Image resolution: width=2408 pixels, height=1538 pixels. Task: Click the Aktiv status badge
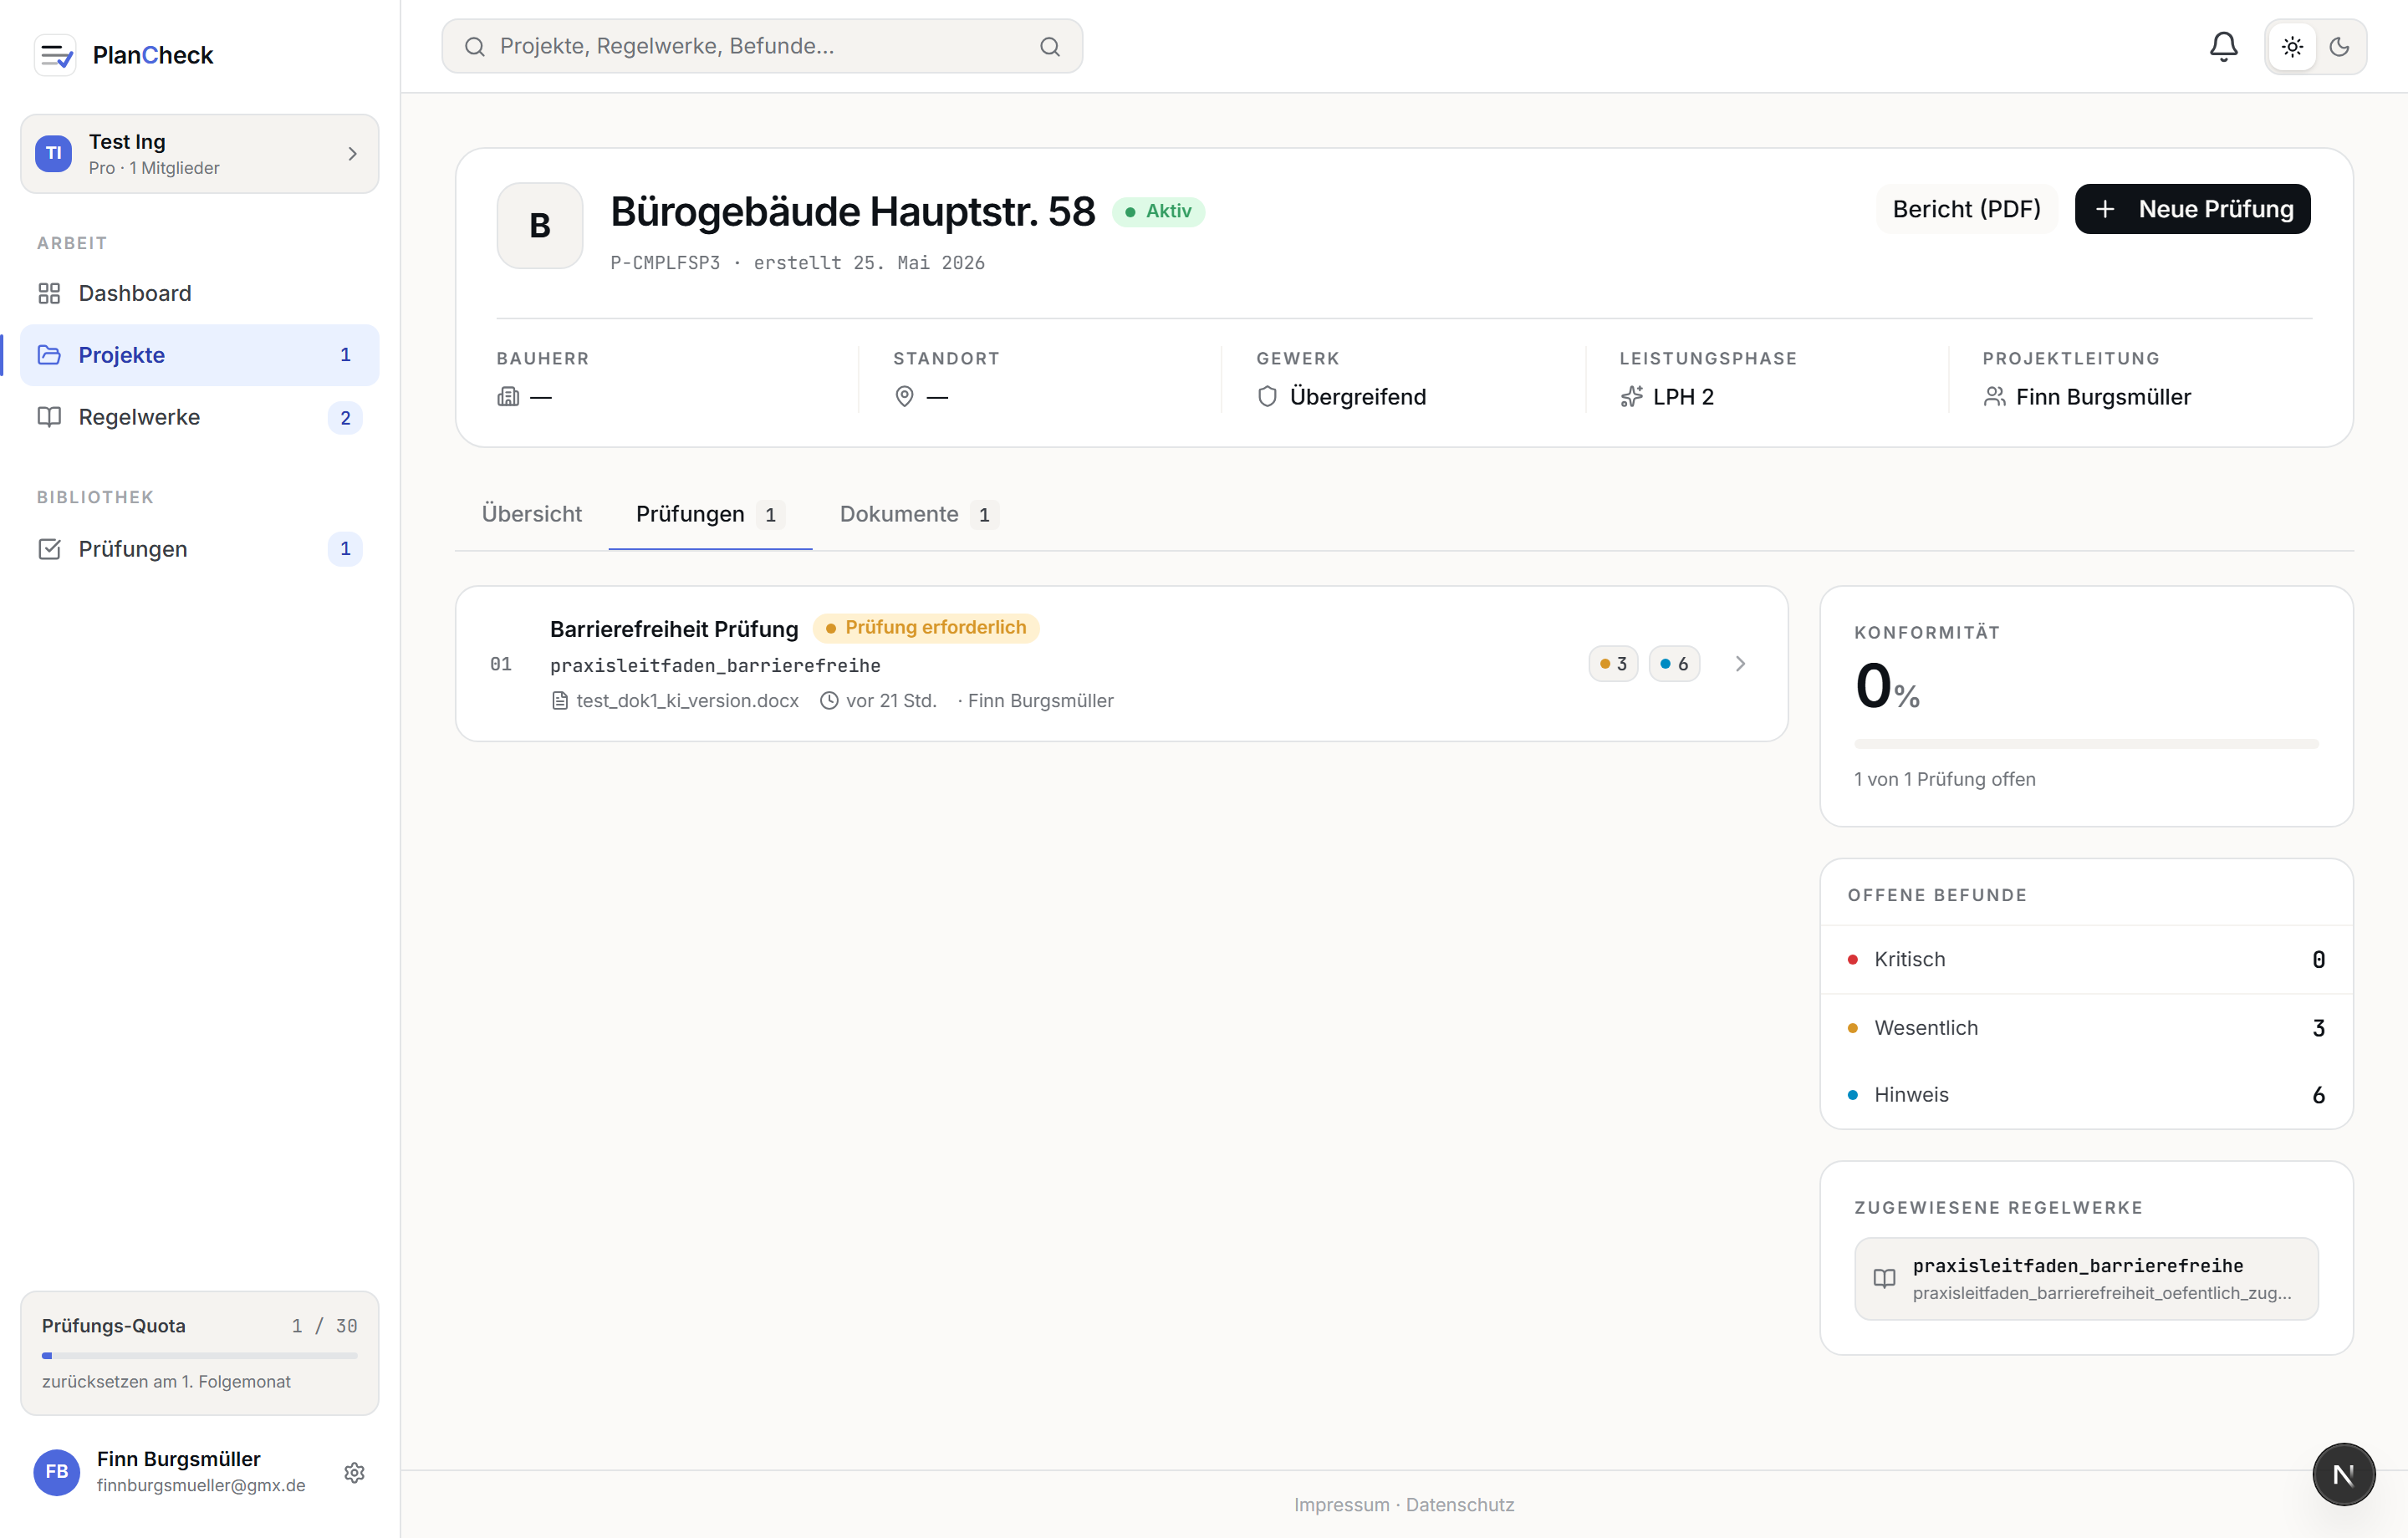1158,211
